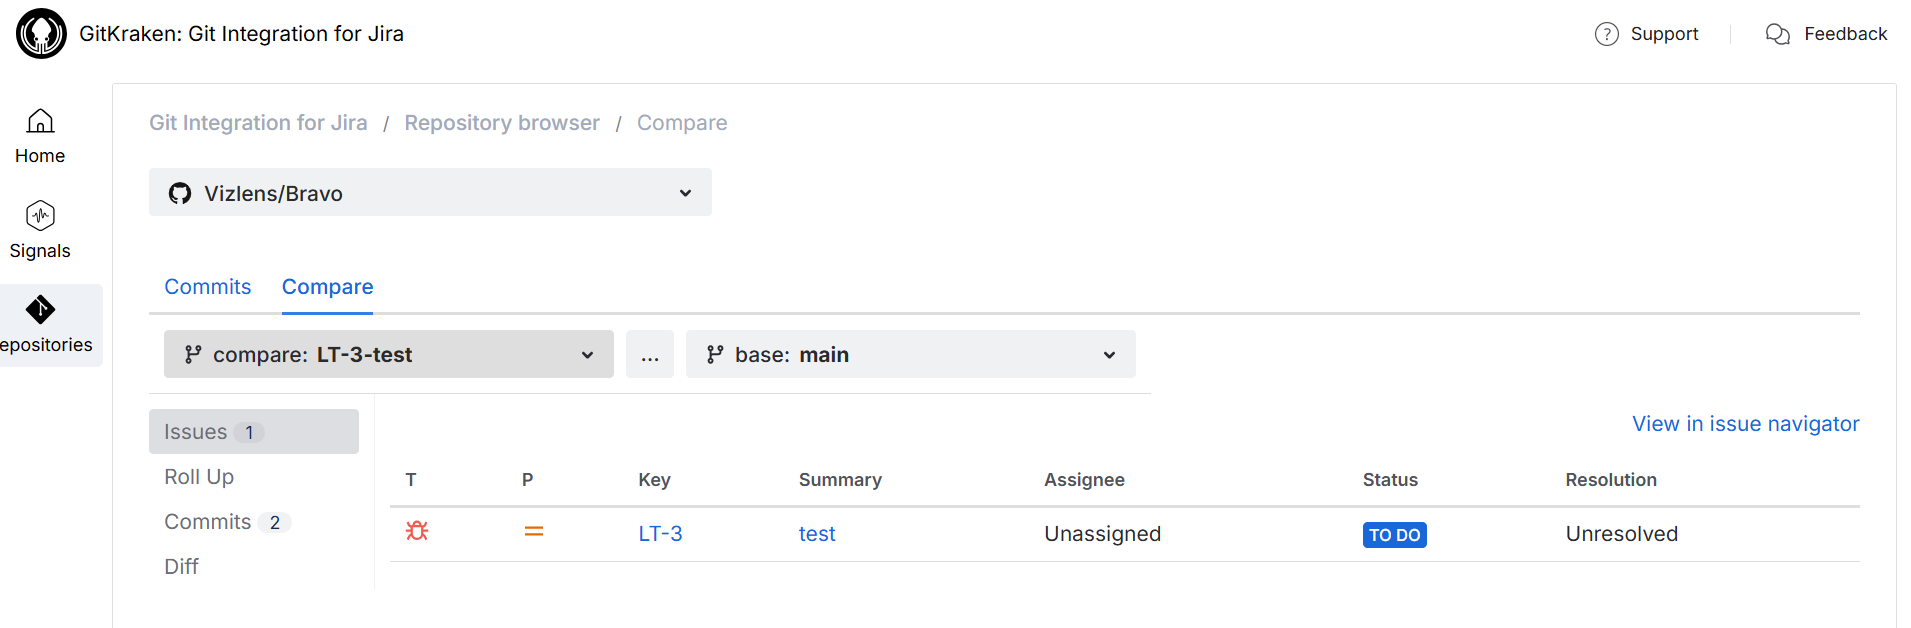Viewport: 1911px width, 628px height.
Task: Click the TO DO status badge
Action: click(1394, 535)
